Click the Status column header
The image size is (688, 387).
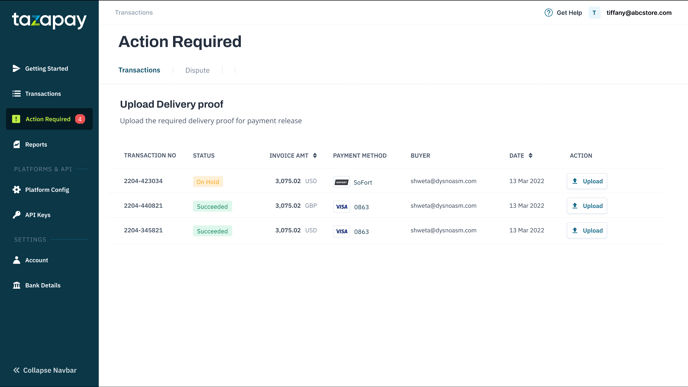coord(204,155)
